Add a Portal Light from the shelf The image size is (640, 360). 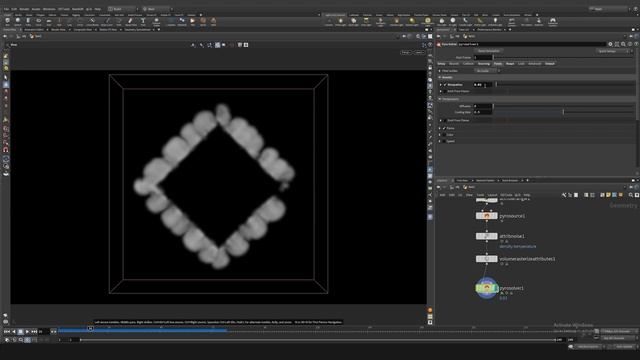pos(480,21)
